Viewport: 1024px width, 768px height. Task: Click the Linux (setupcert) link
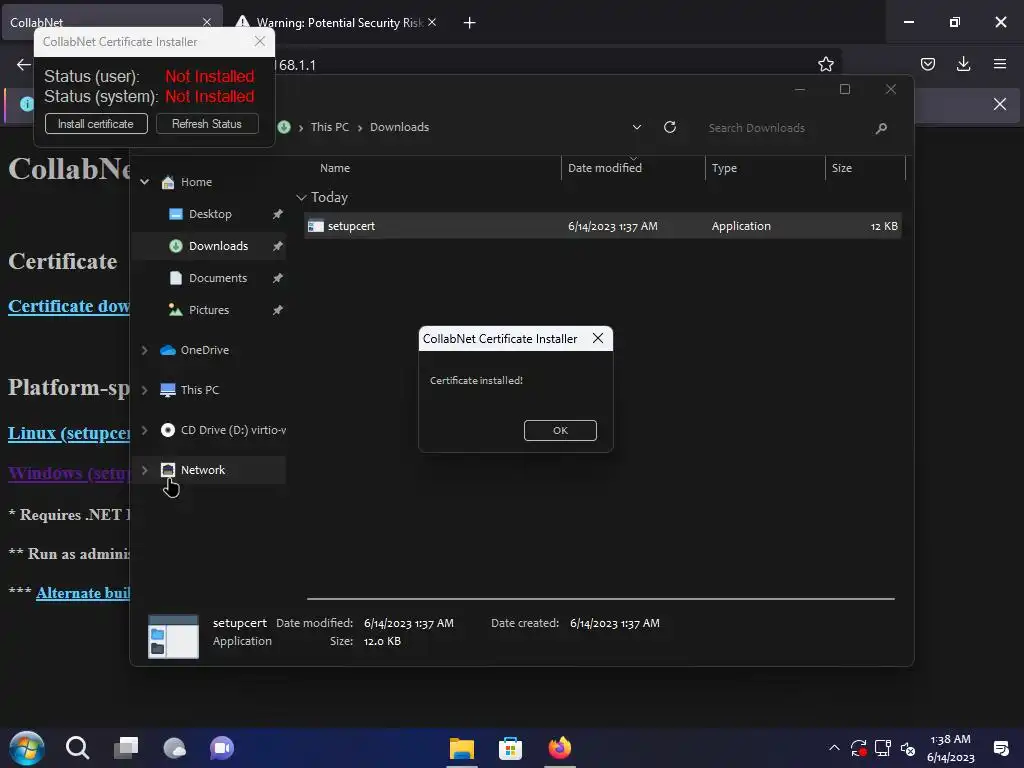coord(69,433)
